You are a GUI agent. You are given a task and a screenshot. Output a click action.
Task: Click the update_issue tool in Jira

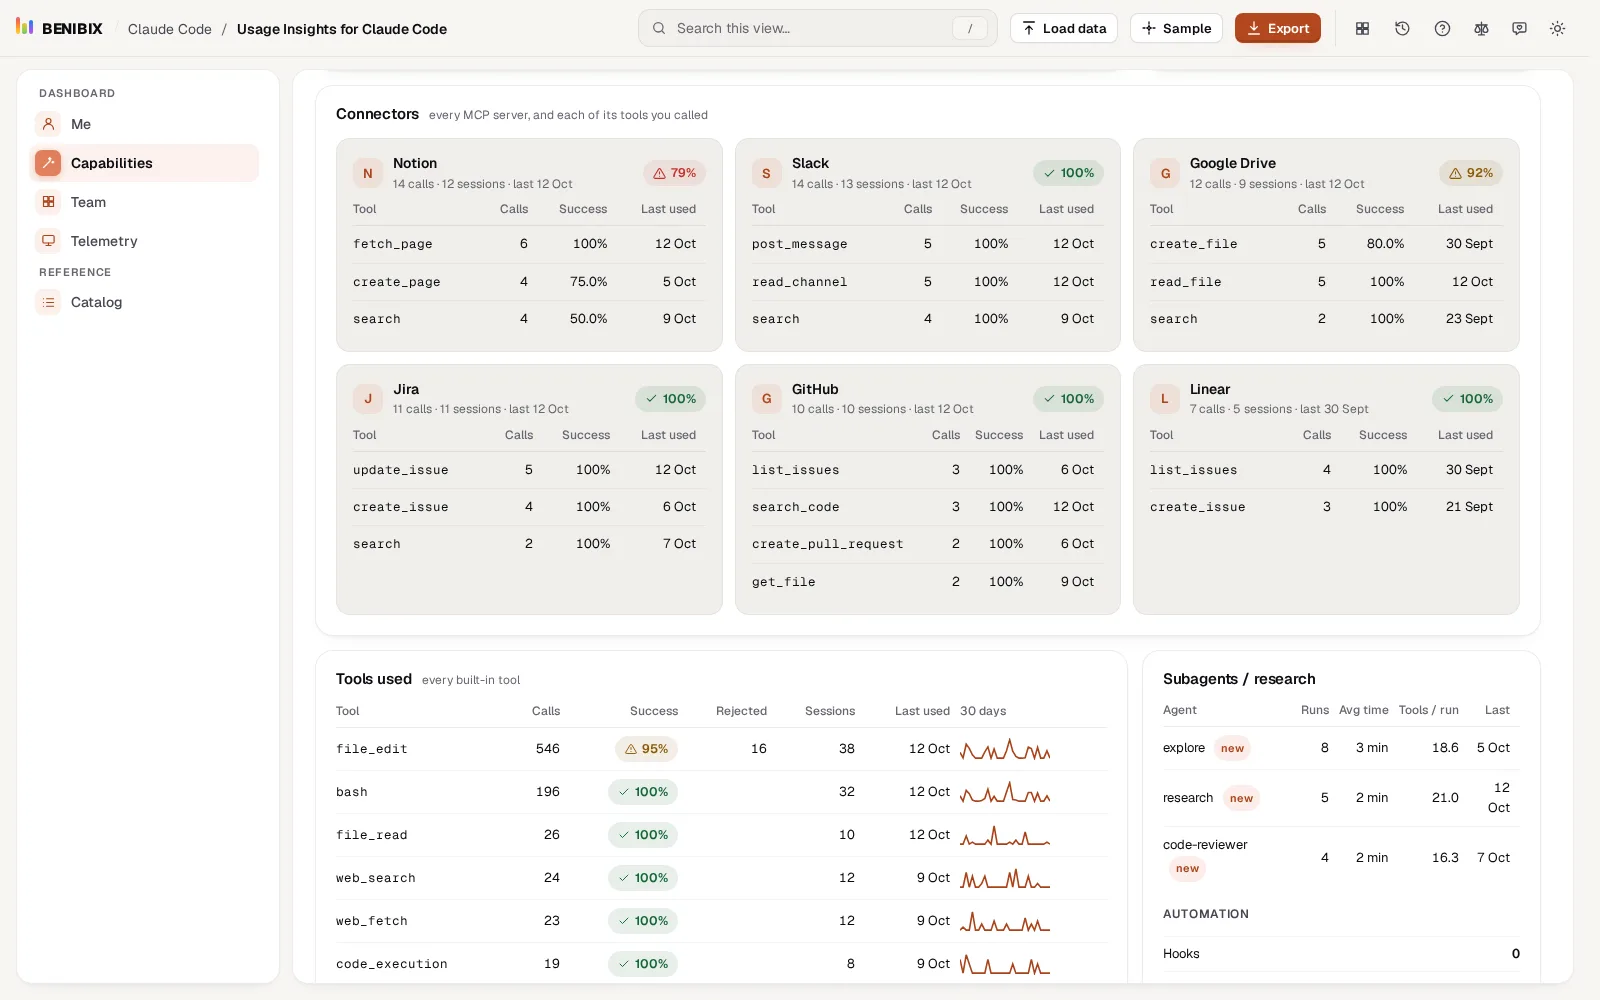[x=401, y=470]
